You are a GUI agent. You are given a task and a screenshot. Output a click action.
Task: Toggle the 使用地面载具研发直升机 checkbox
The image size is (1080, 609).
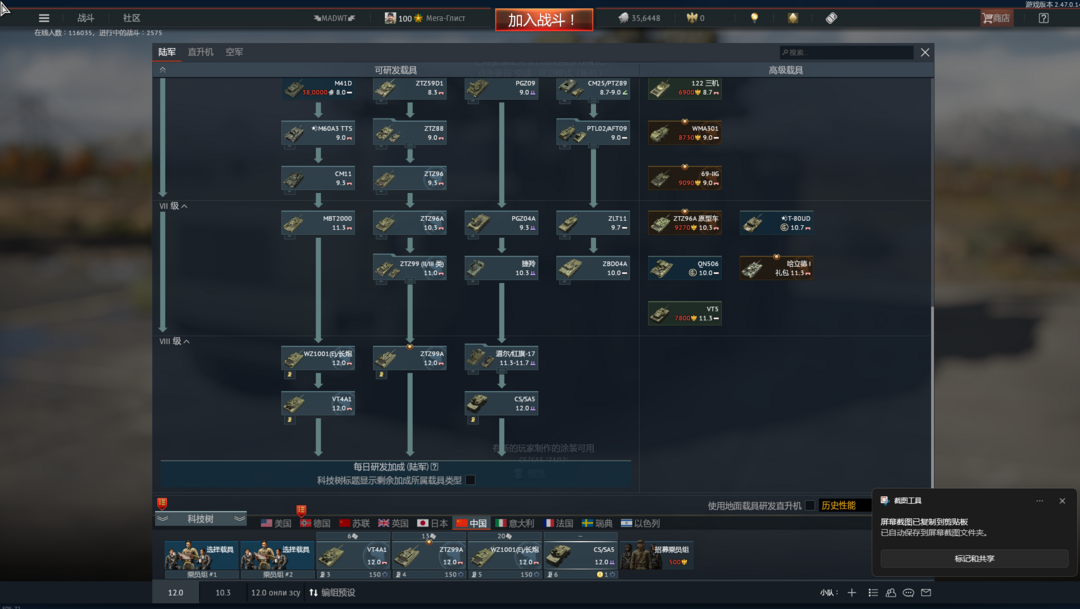(810, 506)
